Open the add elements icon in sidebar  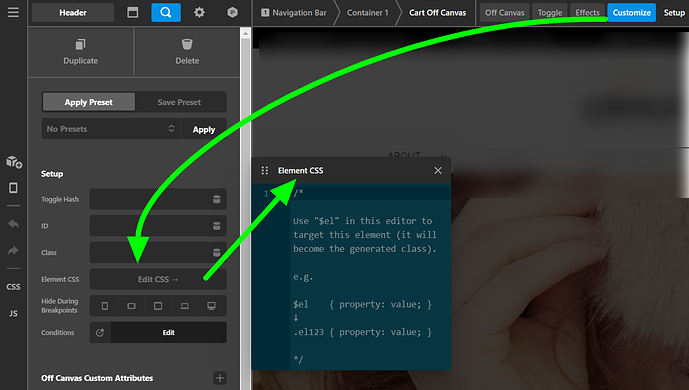point(14,162)
